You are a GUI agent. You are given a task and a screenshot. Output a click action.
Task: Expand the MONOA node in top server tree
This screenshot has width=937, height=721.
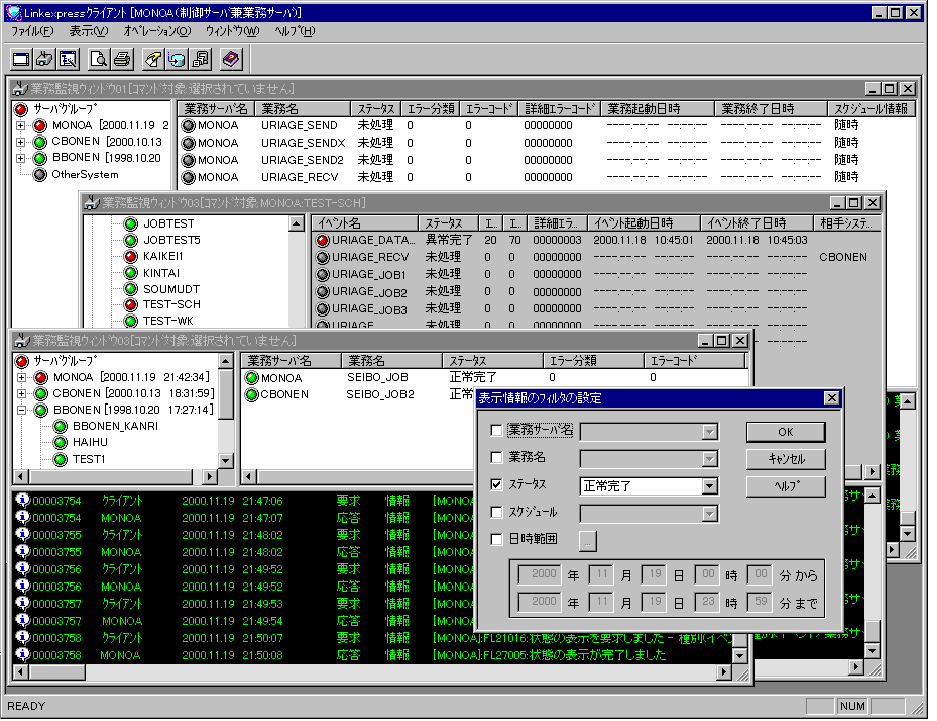pyautogui.click(x=21, y=126)
